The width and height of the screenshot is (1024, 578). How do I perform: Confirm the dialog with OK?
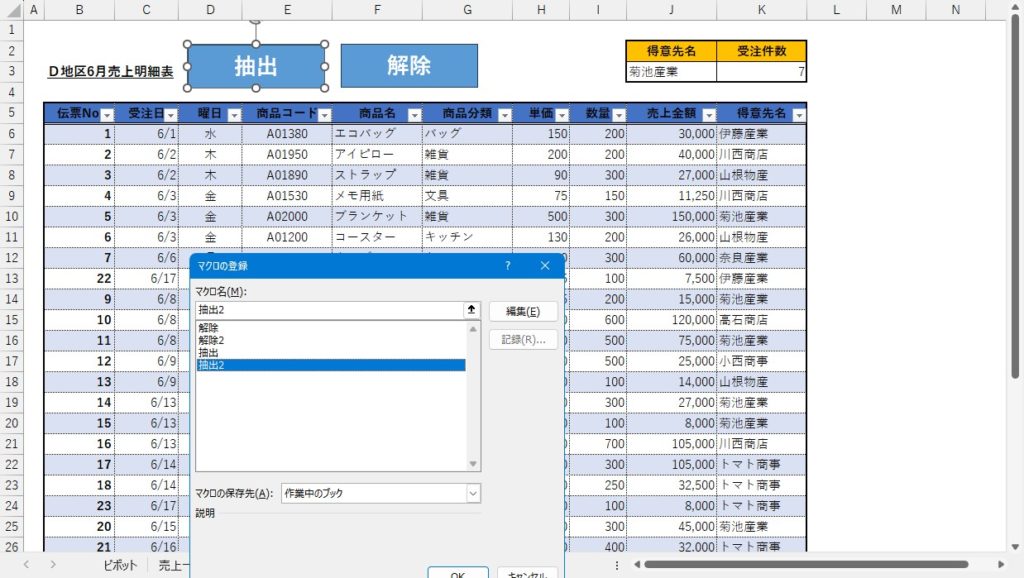point(457,572)
